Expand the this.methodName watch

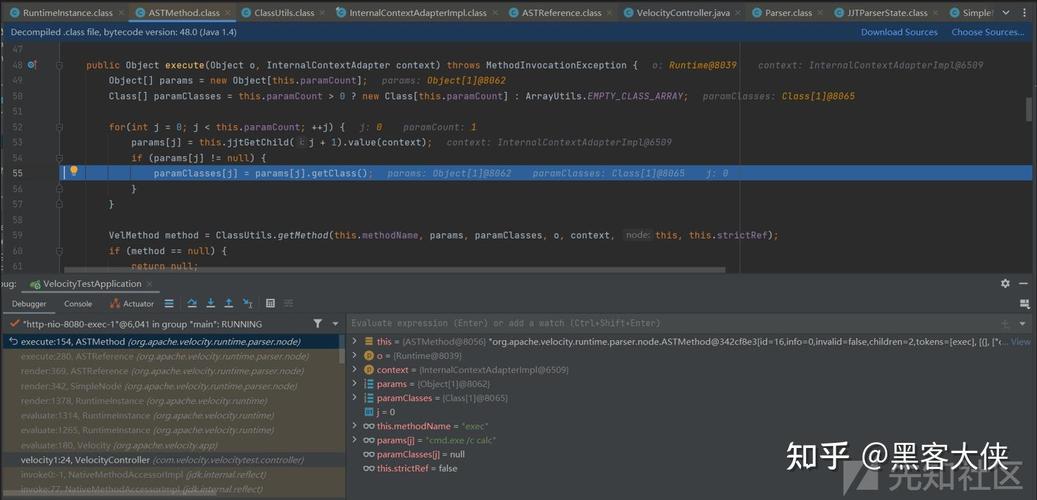click(355, 426)
